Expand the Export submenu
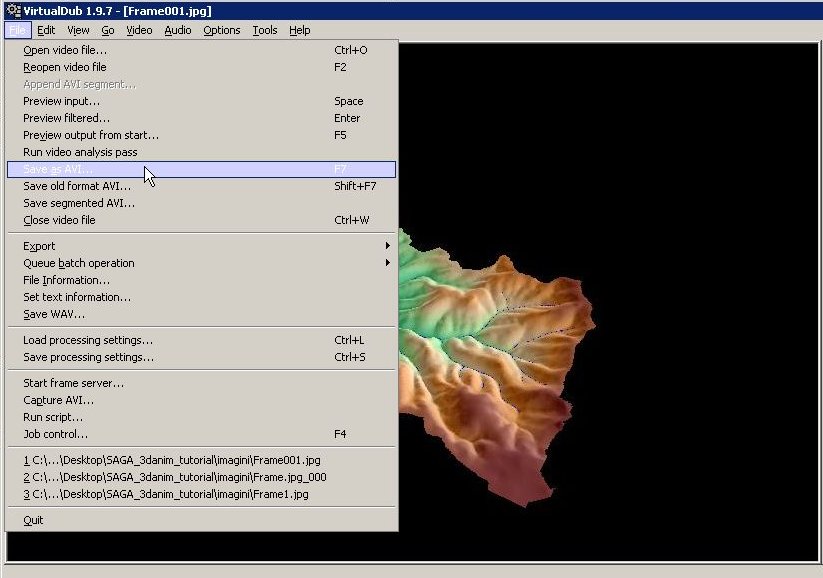The image size is (823, 578). tap(202, 246)
